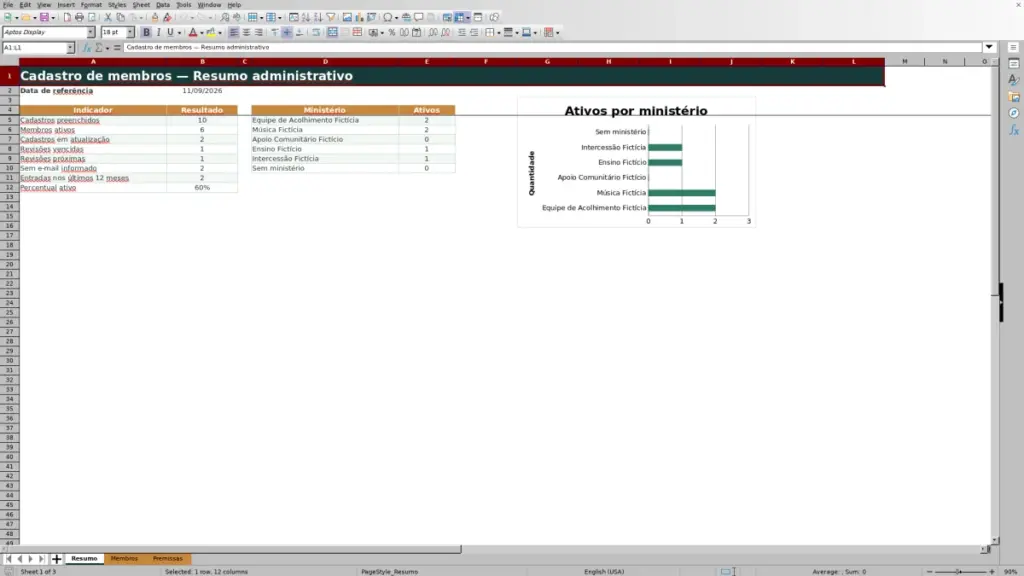
Task: Click the Print icon in the toolbar
Action: click(79, 18)
